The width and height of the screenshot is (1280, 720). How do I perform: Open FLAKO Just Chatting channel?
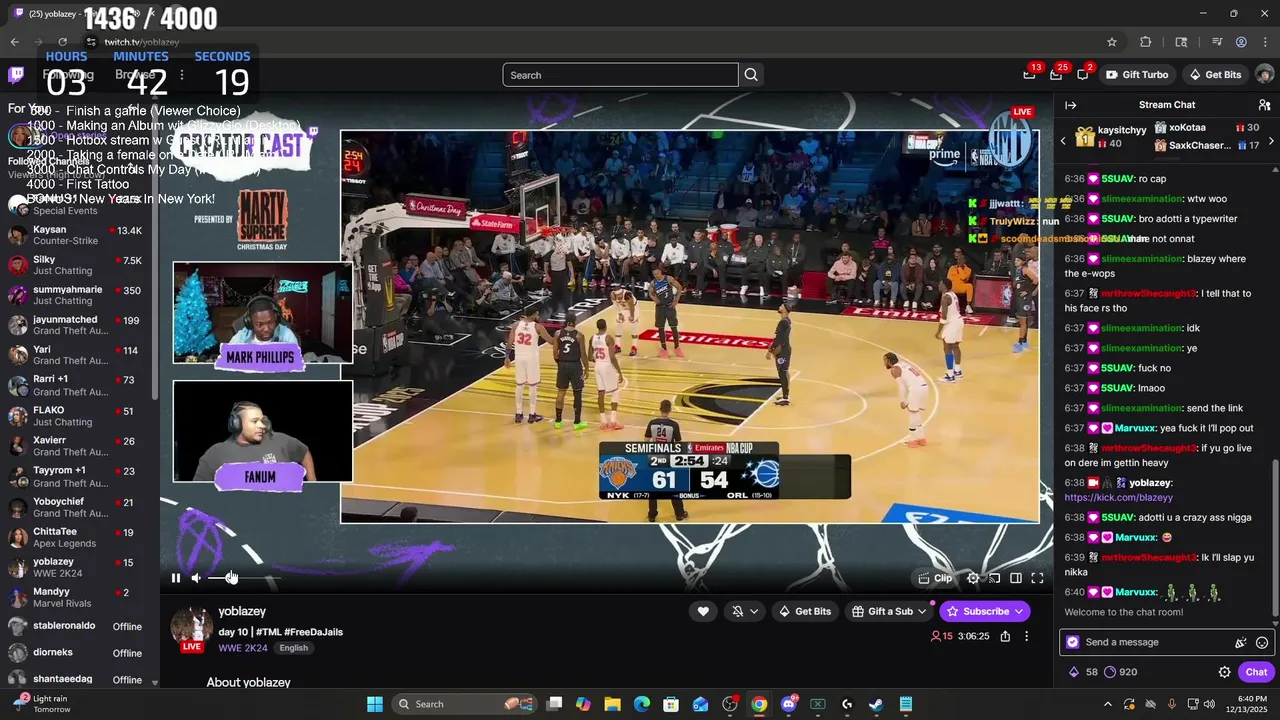tap(77, 416)
